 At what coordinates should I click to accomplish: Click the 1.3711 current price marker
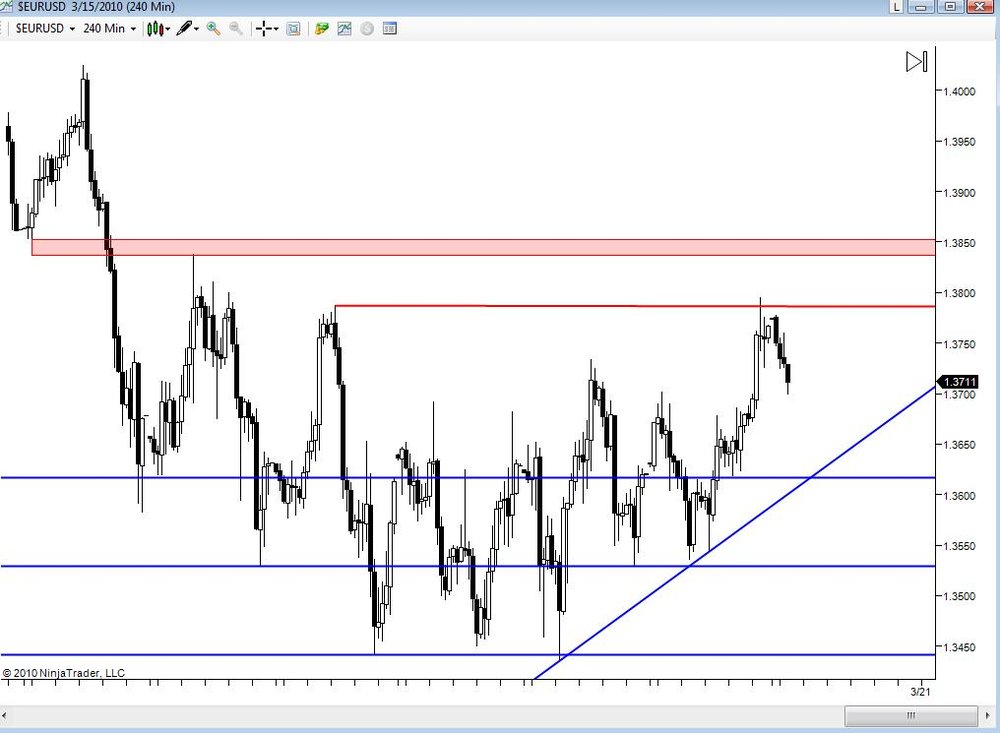coord(959,381)
